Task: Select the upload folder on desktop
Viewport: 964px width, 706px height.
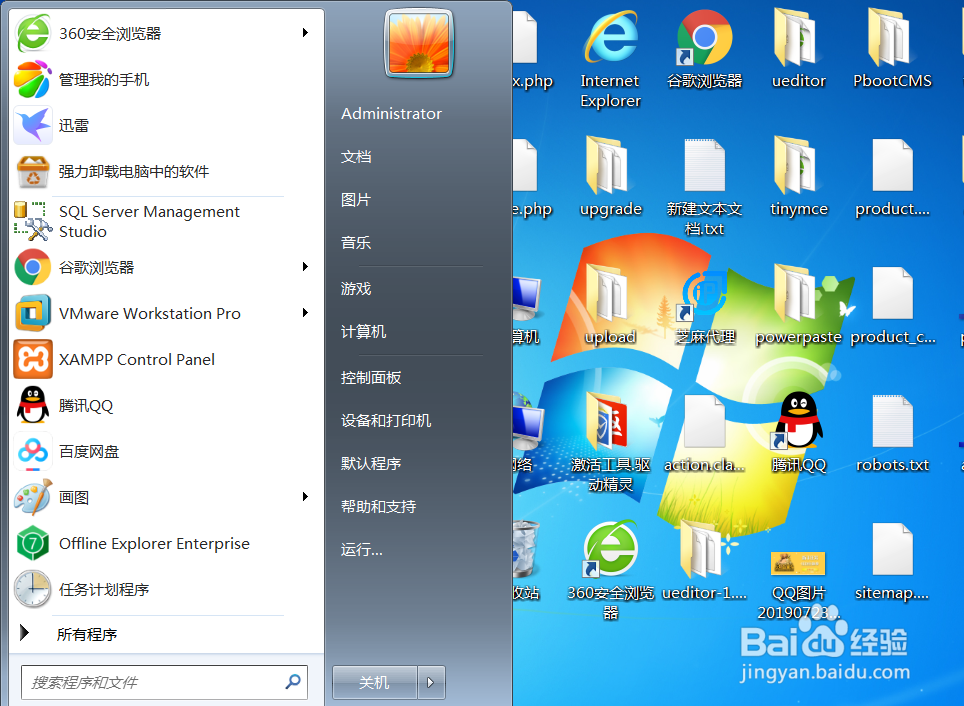Action: pyautogui.click(x=610, y=305)
